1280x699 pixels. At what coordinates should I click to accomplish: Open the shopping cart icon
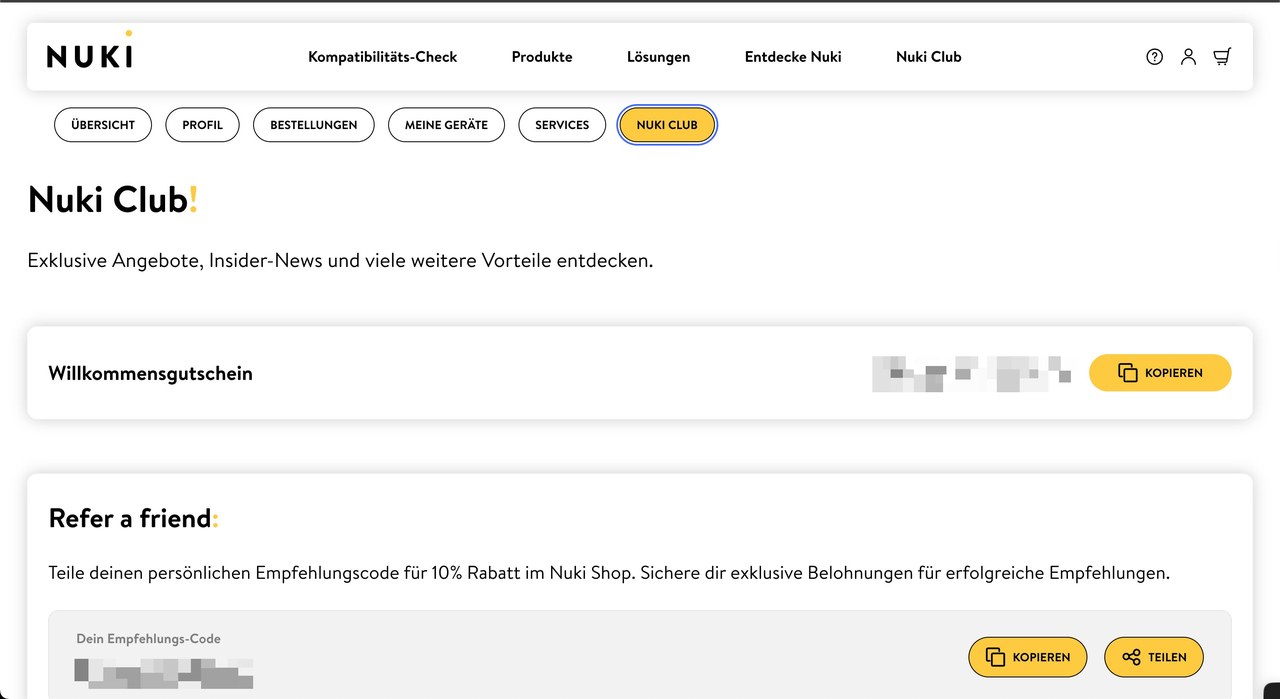click(x=1222, y=57)
